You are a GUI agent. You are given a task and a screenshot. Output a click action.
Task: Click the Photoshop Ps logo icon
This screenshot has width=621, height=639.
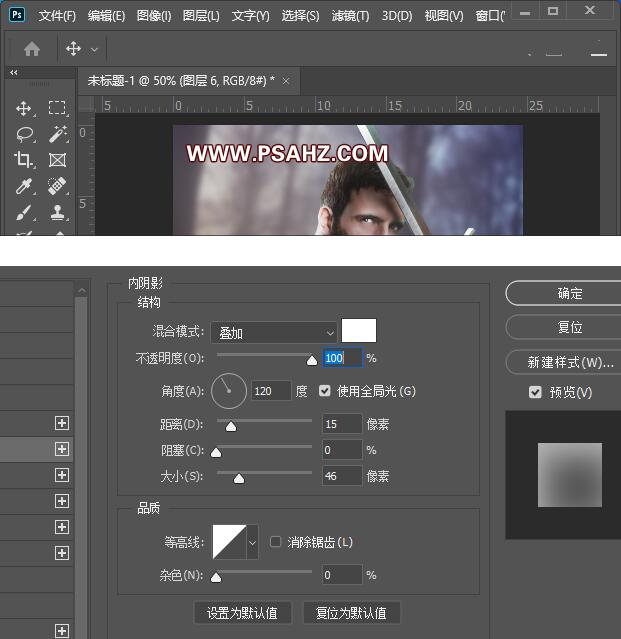tap(17, 15)
